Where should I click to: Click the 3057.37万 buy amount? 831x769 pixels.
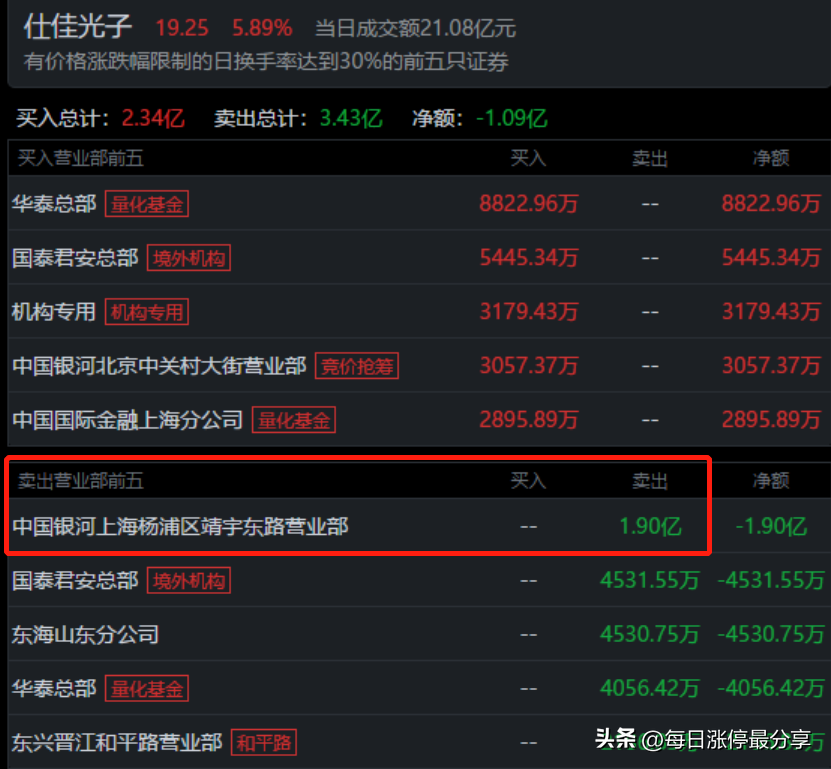[528, 366]
